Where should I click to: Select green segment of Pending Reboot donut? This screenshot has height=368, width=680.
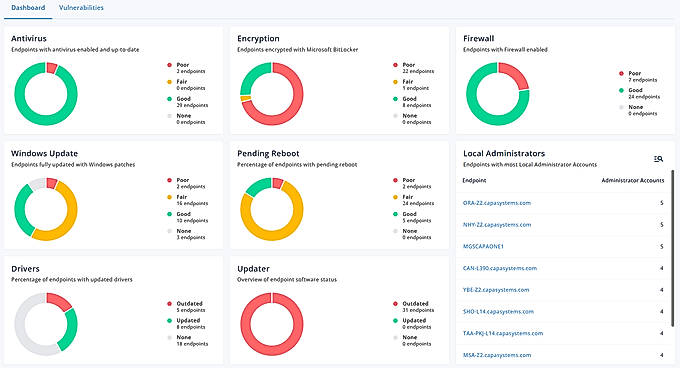click(258, 186)
